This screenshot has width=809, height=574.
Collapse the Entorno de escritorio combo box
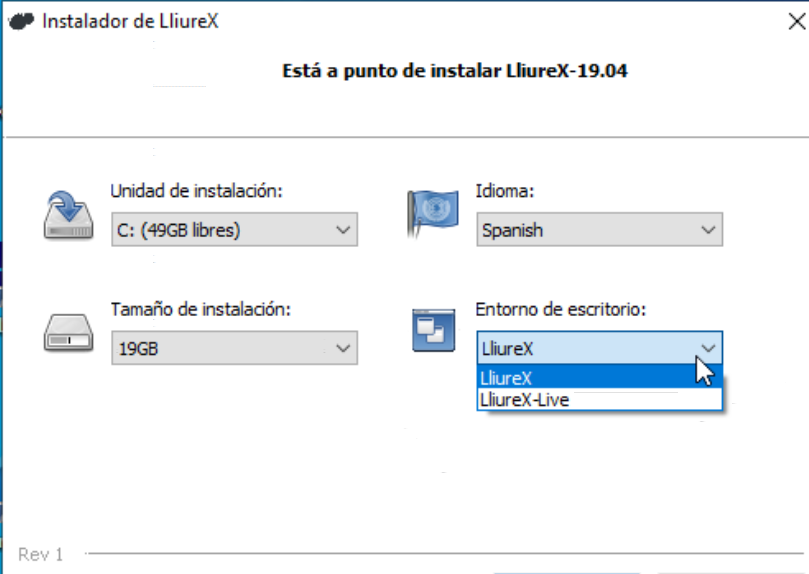click(x=599, y=348)
